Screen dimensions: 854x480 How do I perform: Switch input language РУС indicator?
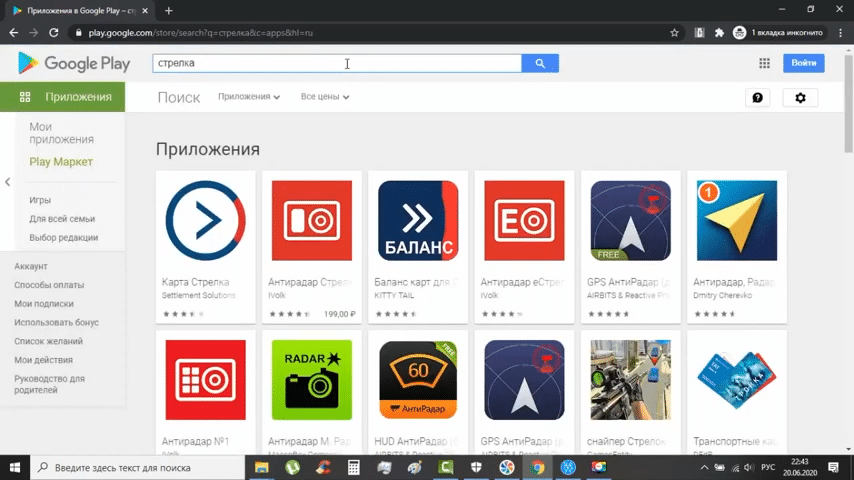tap(768, 467)
